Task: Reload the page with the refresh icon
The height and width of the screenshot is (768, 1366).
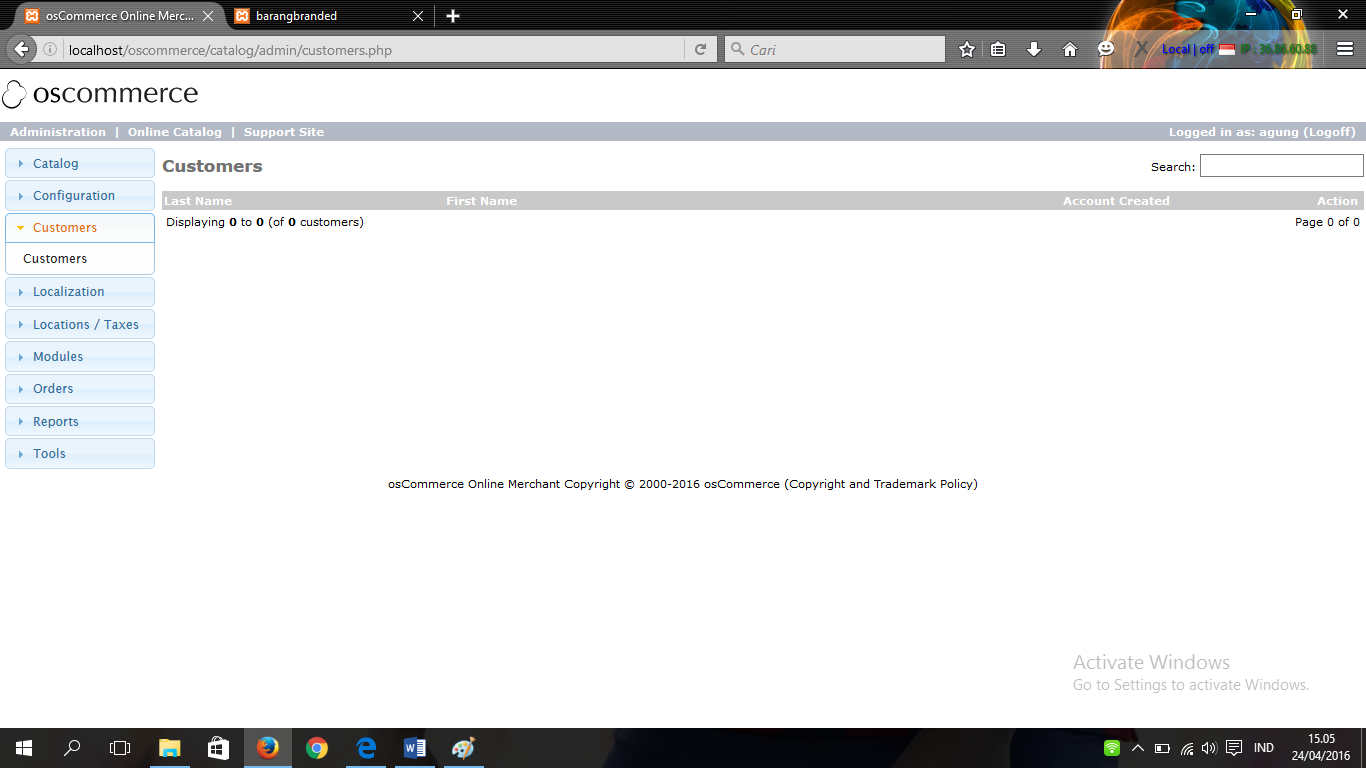Action: 701,49
